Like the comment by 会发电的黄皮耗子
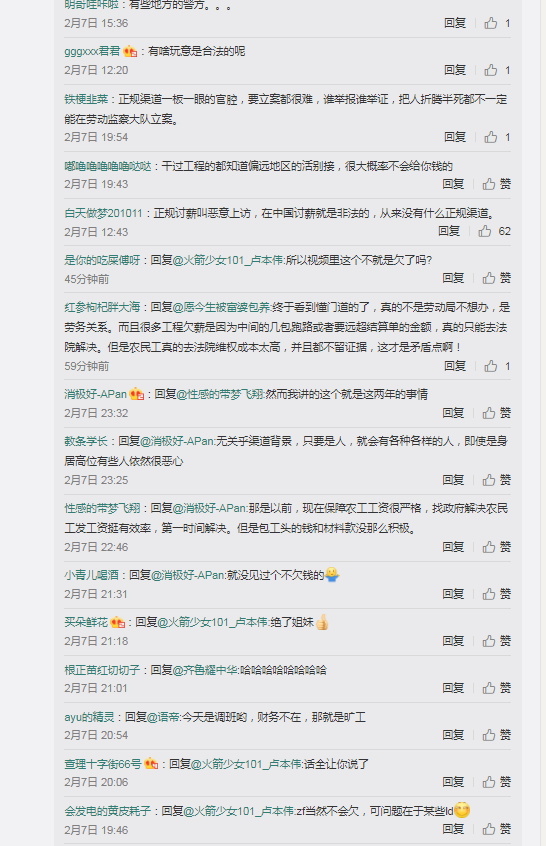 click(496, 829)
